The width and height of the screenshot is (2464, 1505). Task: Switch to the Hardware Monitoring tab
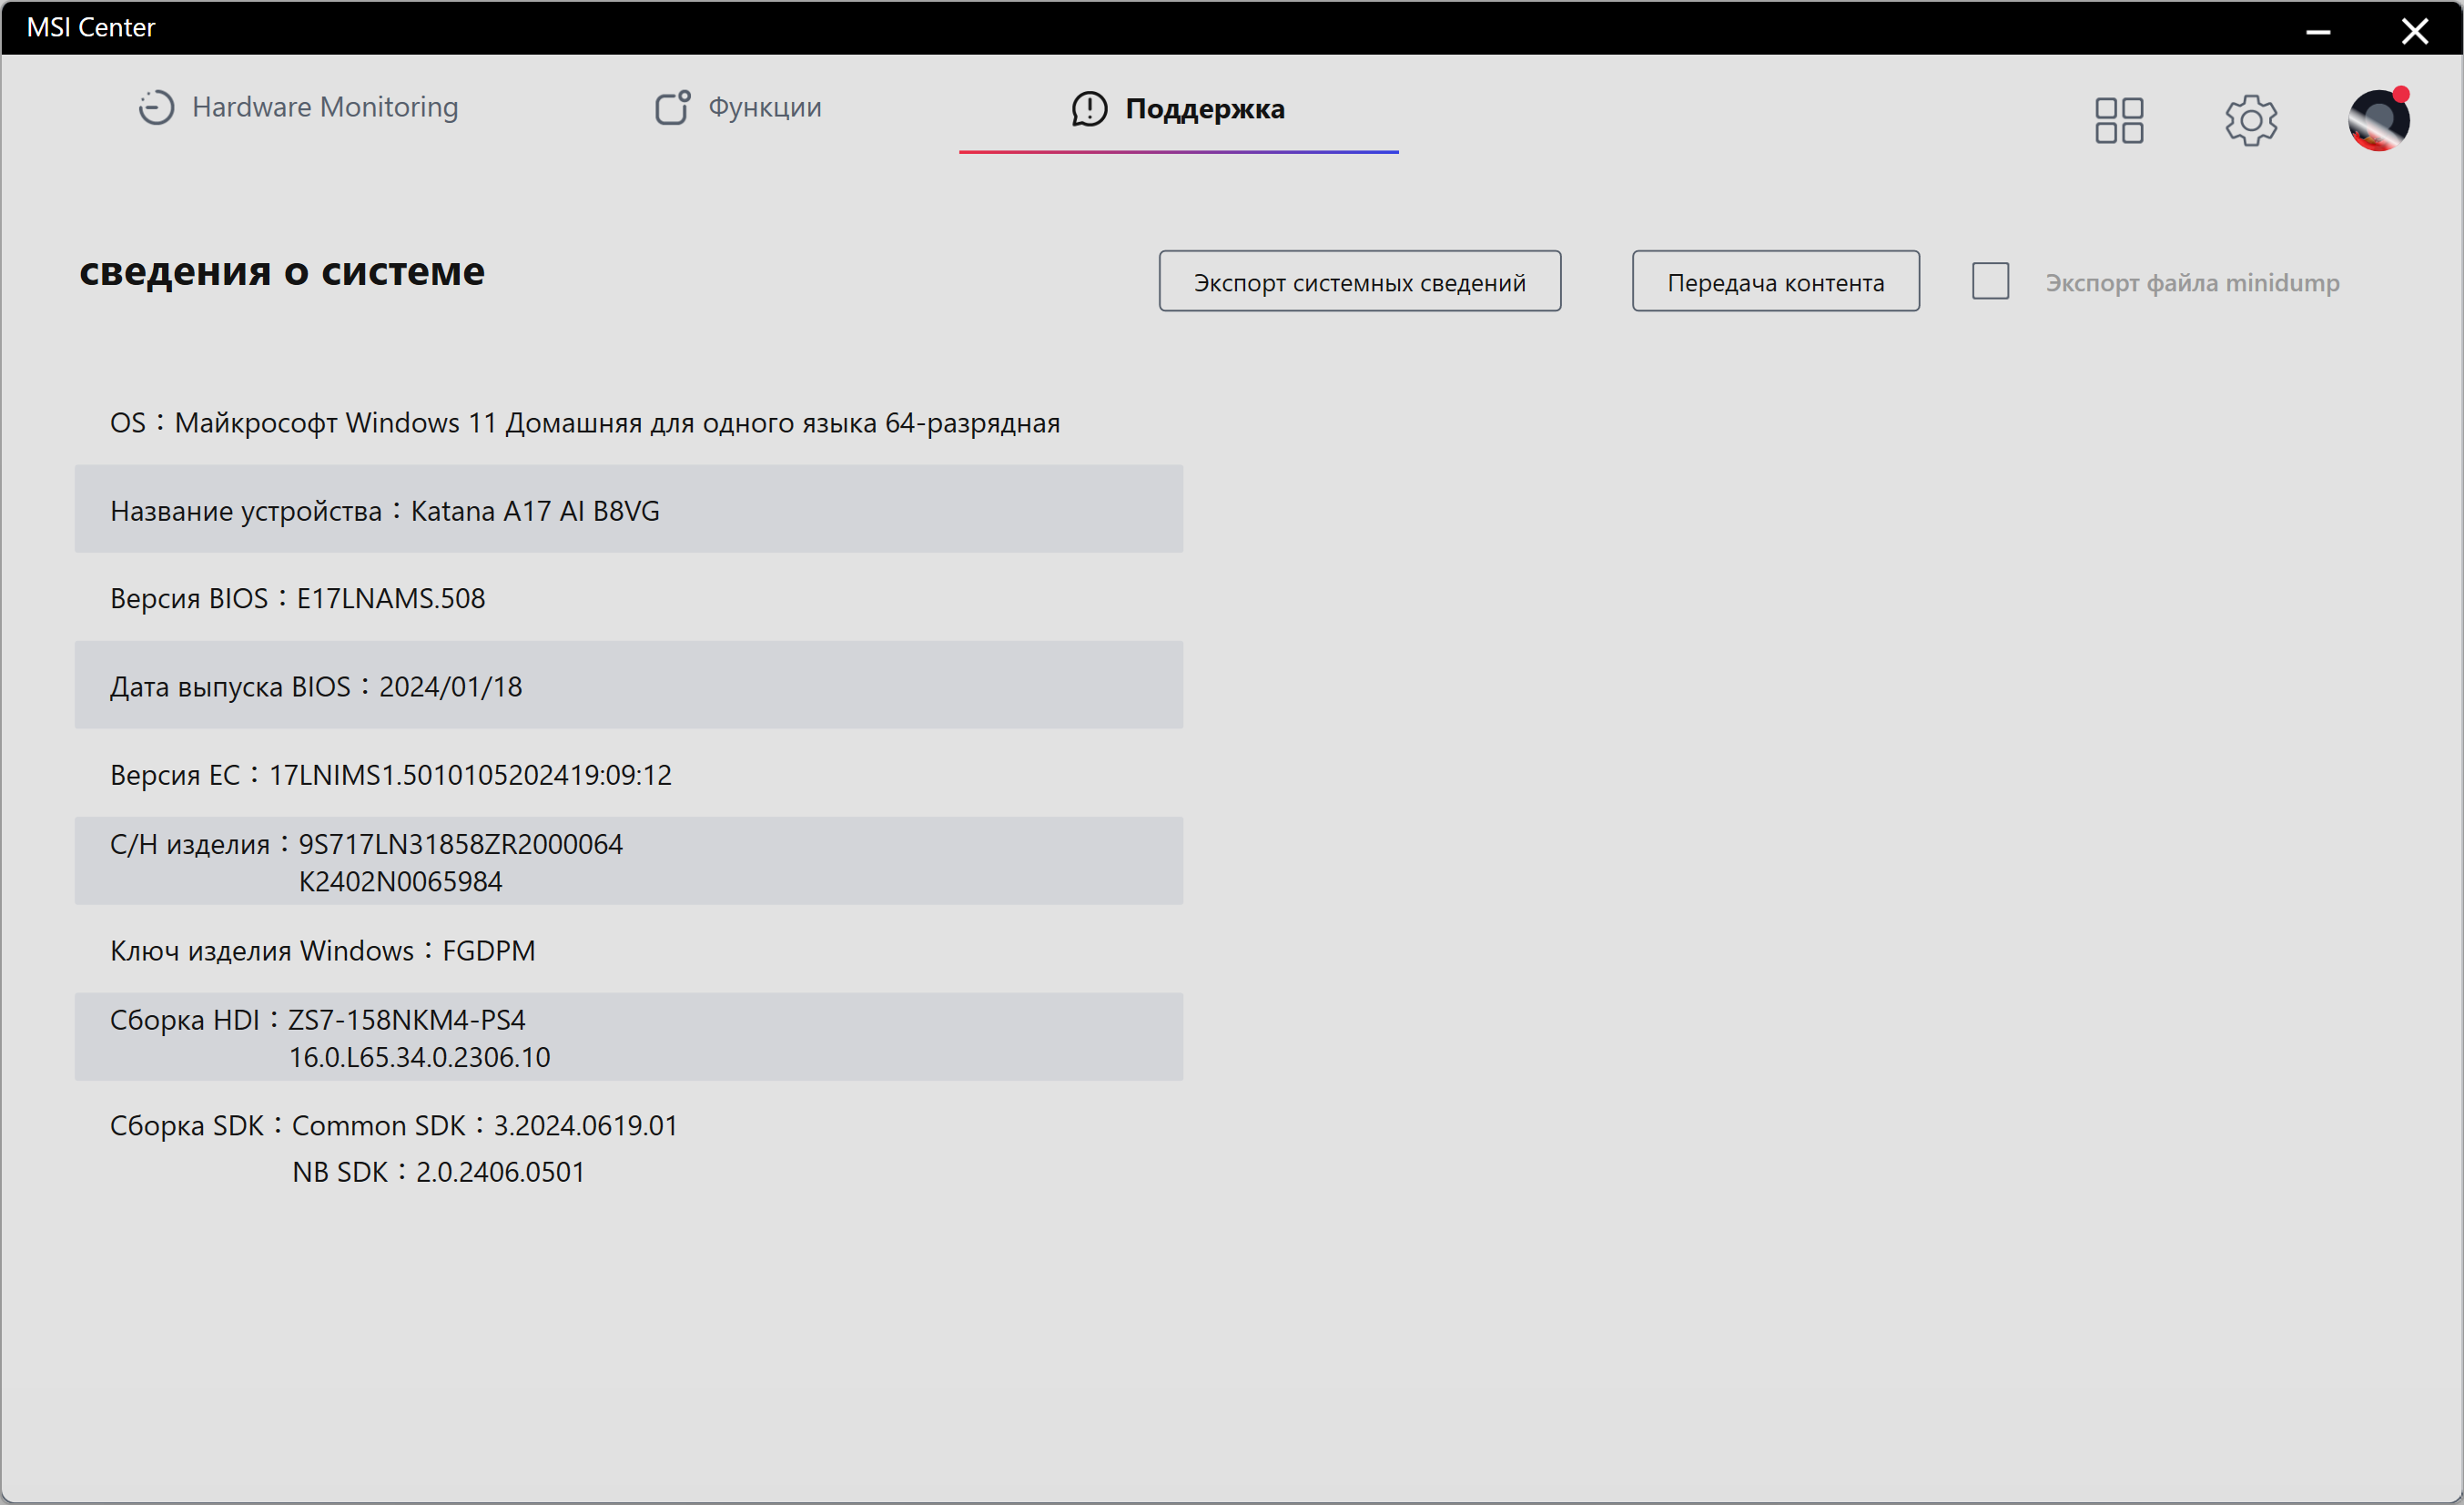(325, 108)
